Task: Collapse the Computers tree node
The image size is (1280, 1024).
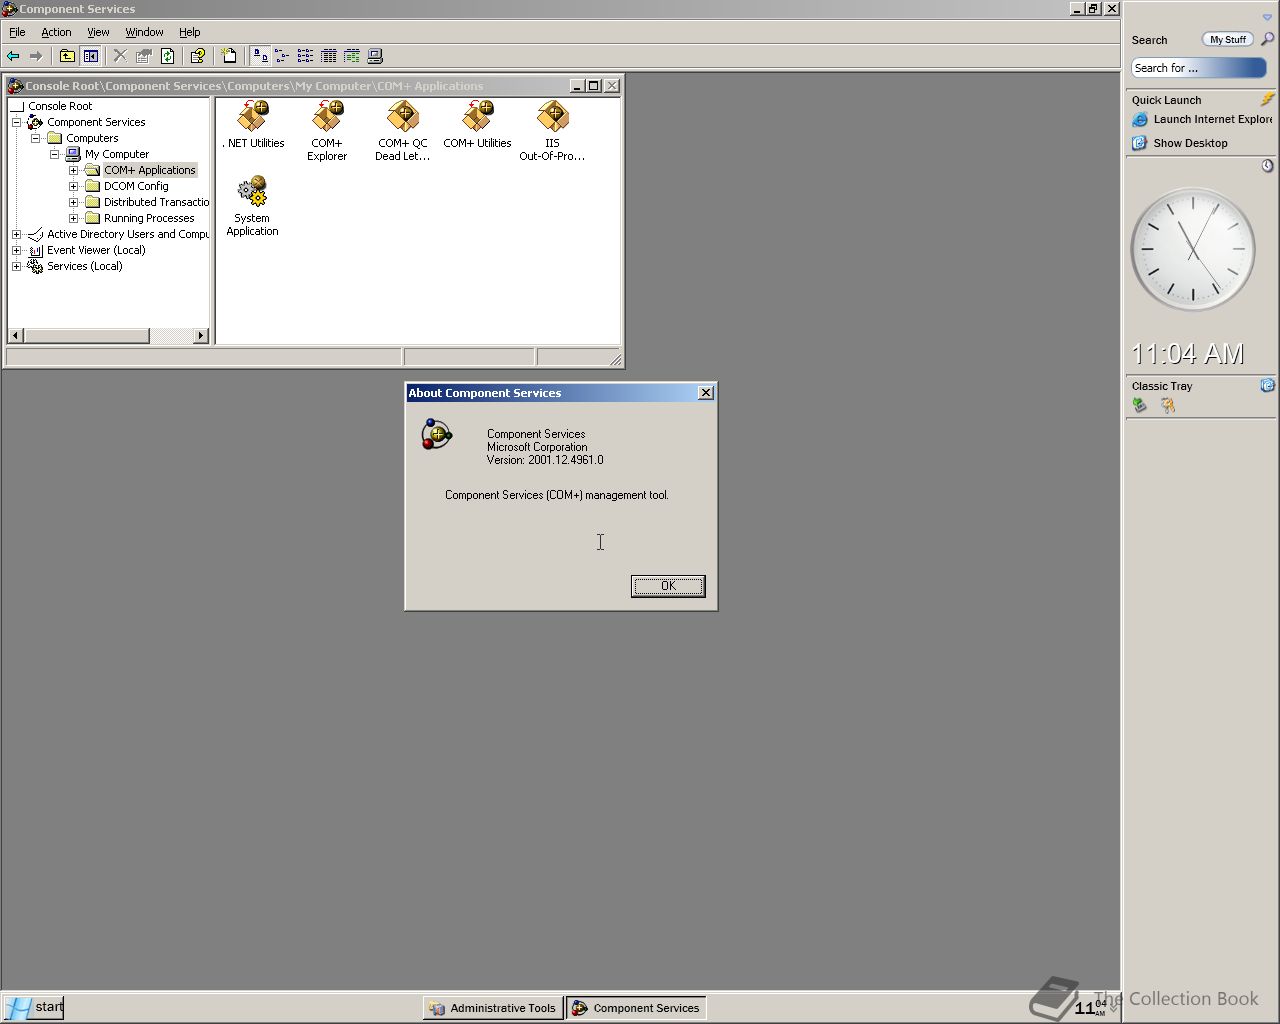Action: [x=35, y=138]
